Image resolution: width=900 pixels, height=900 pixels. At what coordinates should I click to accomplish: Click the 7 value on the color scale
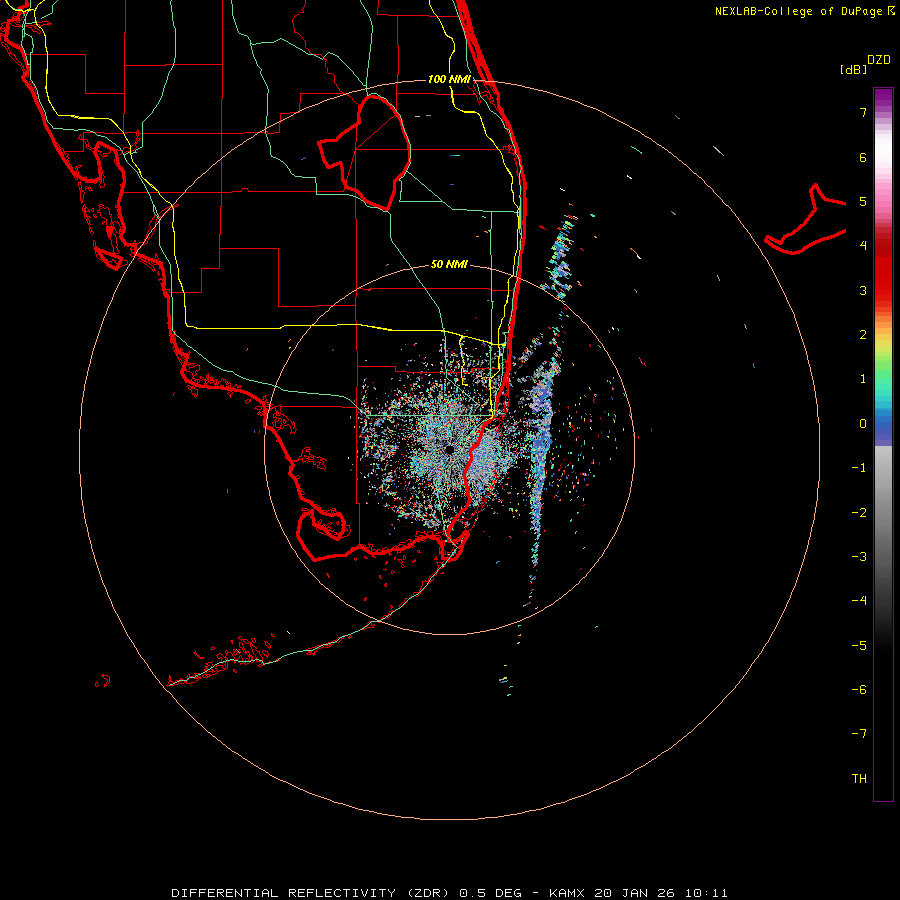(863, 112)
